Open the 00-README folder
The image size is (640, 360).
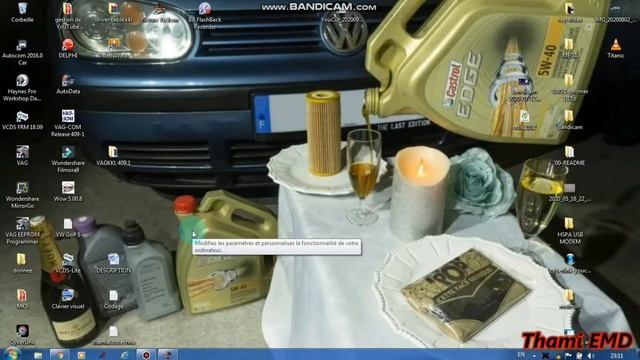pyautogui.click(x=569, y=156)
